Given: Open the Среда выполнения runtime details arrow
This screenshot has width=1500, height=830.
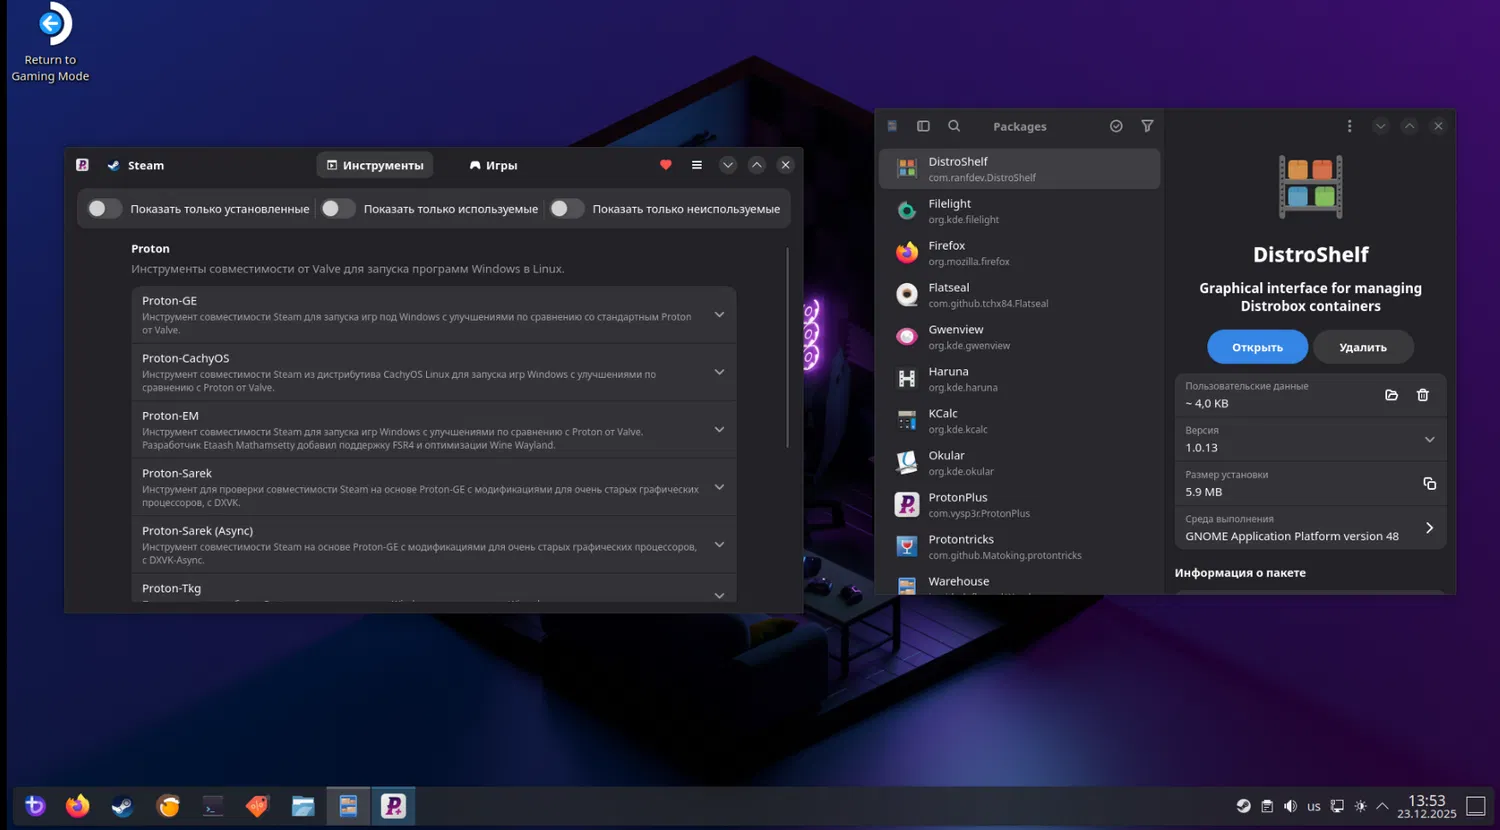Looking at the screenshot, I should [1429, 528].
